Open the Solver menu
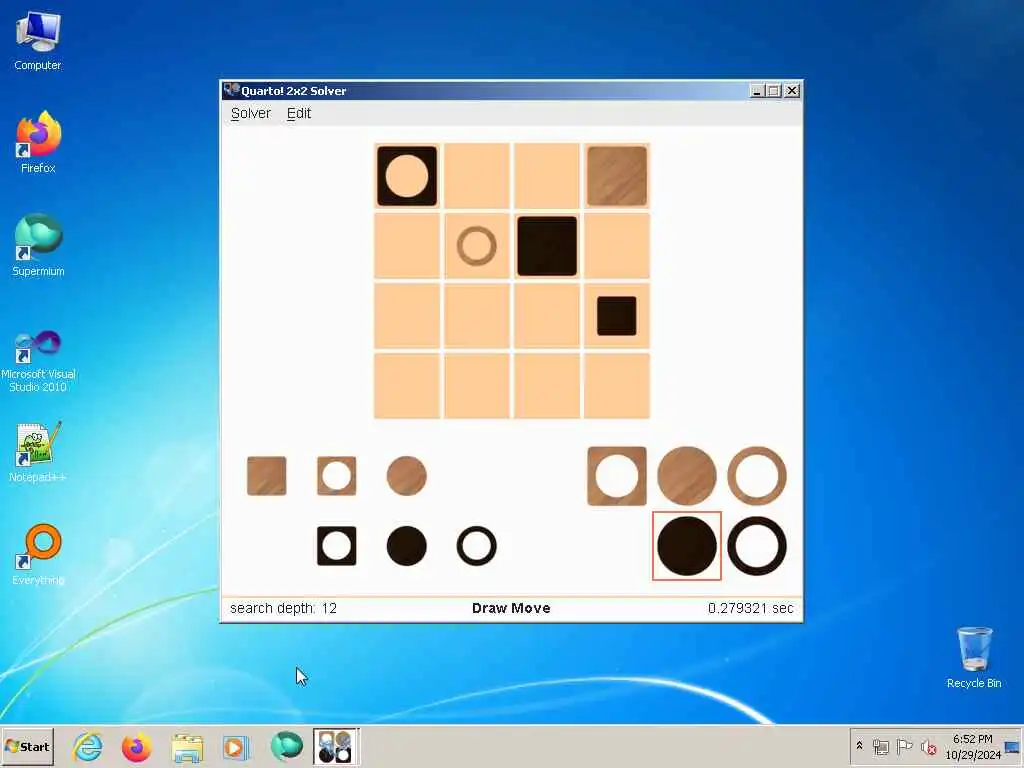1024x768 pixels. coord(250,113)
